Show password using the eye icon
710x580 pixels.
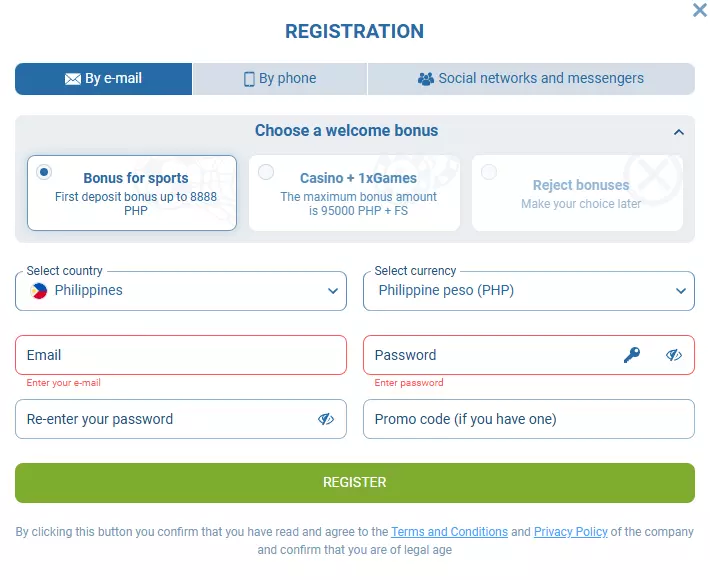click(x=674, y=355)
